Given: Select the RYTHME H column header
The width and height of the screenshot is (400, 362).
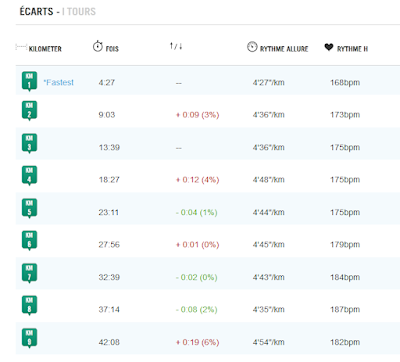Looking at the screenshot, I should 352,49.
